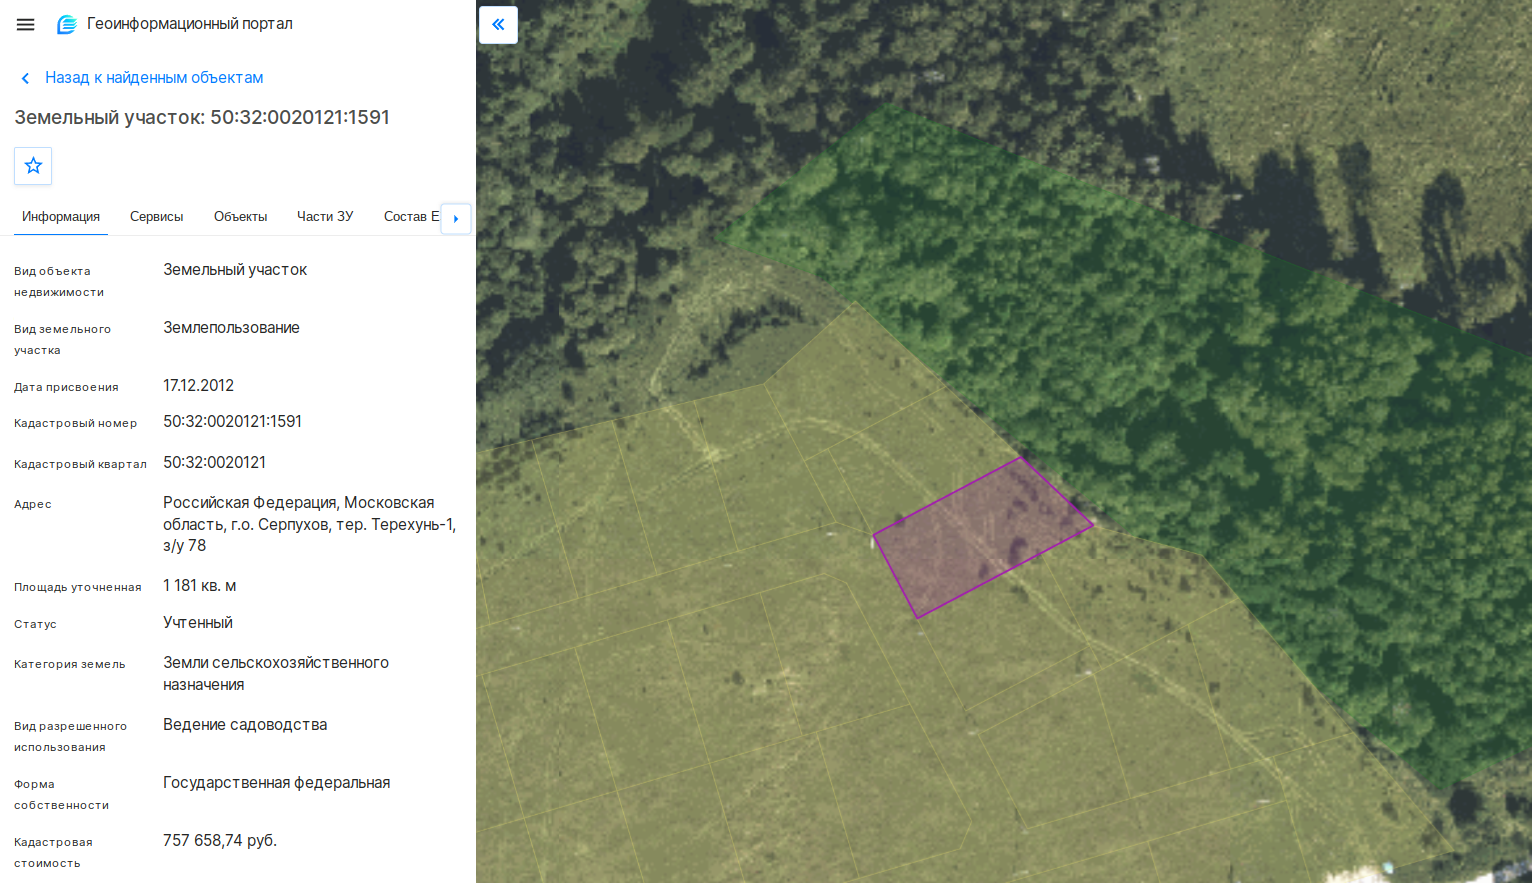
Task: Collapse the side panel with double-chevron button
Action: tap(498, 25)
